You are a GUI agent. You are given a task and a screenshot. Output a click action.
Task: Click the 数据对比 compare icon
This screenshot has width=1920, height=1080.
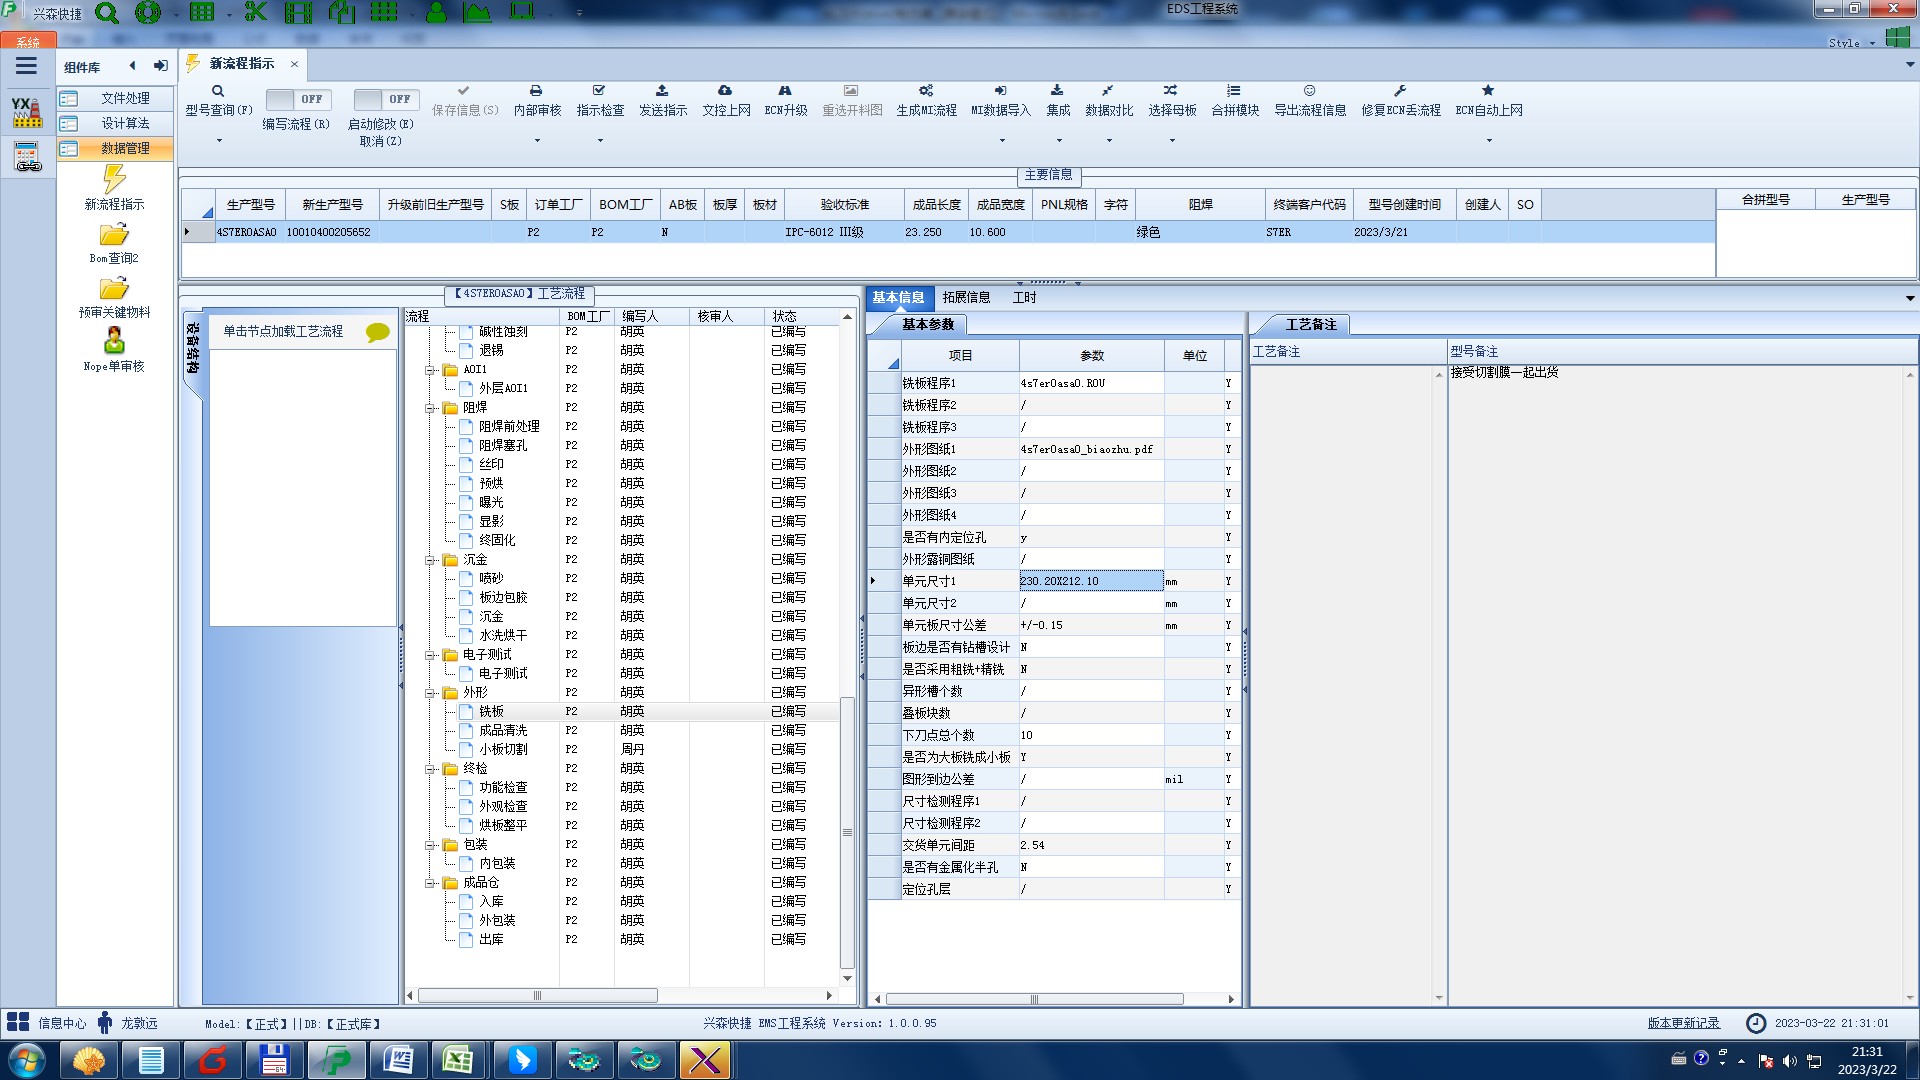(x=1108, y=91)
